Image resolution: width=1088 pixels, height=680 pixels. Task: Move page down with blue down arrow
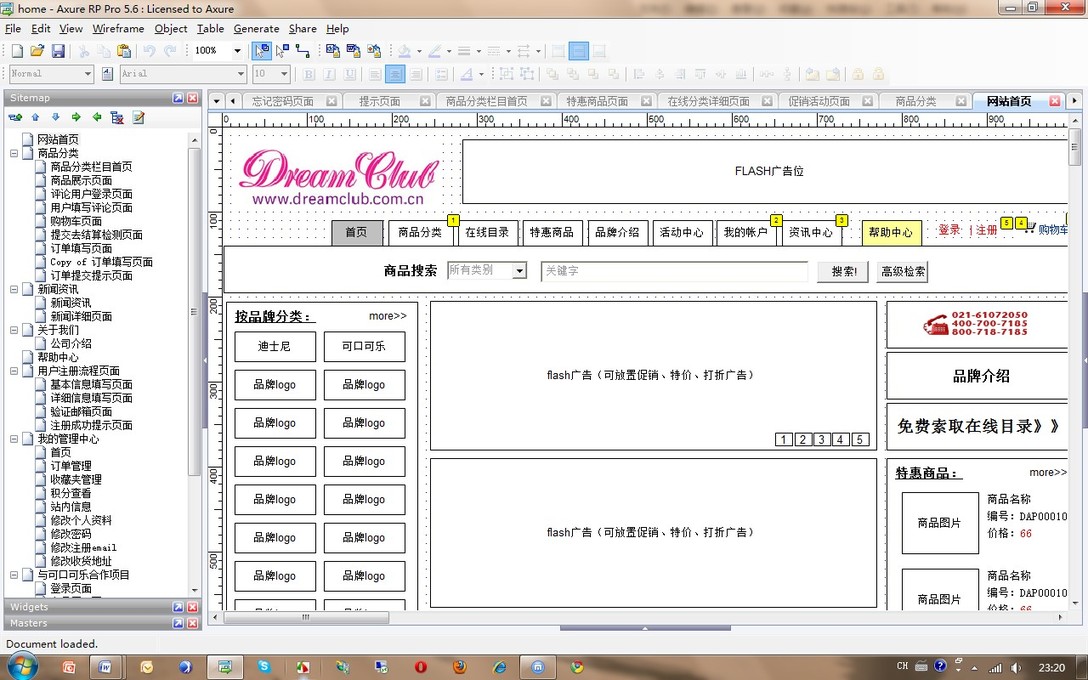56,117
